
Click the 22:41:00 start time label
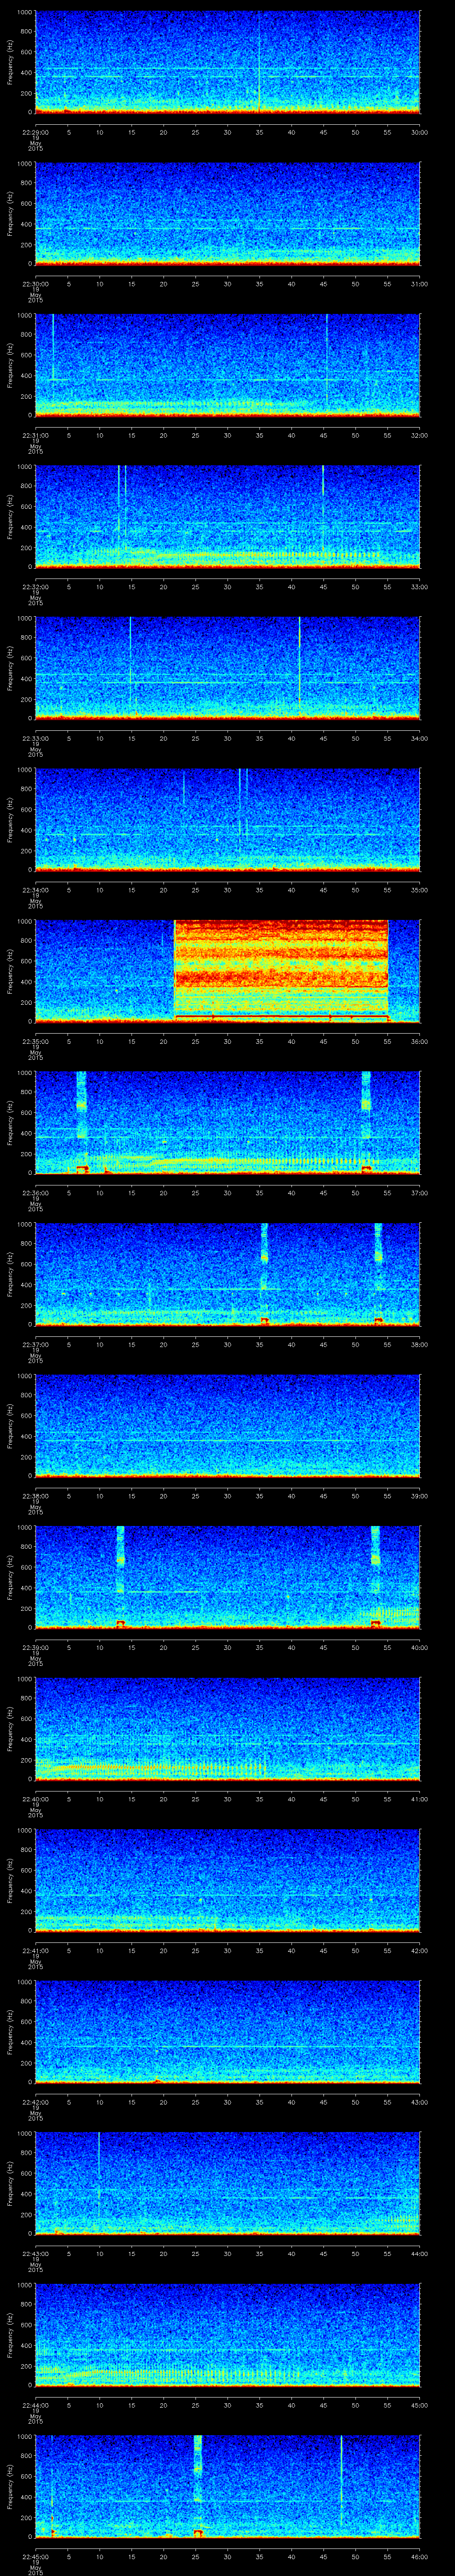point(35,1950)
